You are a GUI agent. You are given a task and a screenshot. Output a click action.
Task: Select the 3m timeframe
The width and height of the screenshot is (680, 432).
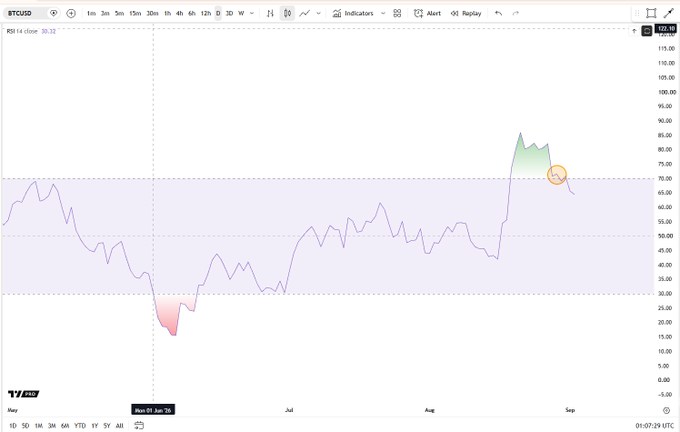coord(105,13)
